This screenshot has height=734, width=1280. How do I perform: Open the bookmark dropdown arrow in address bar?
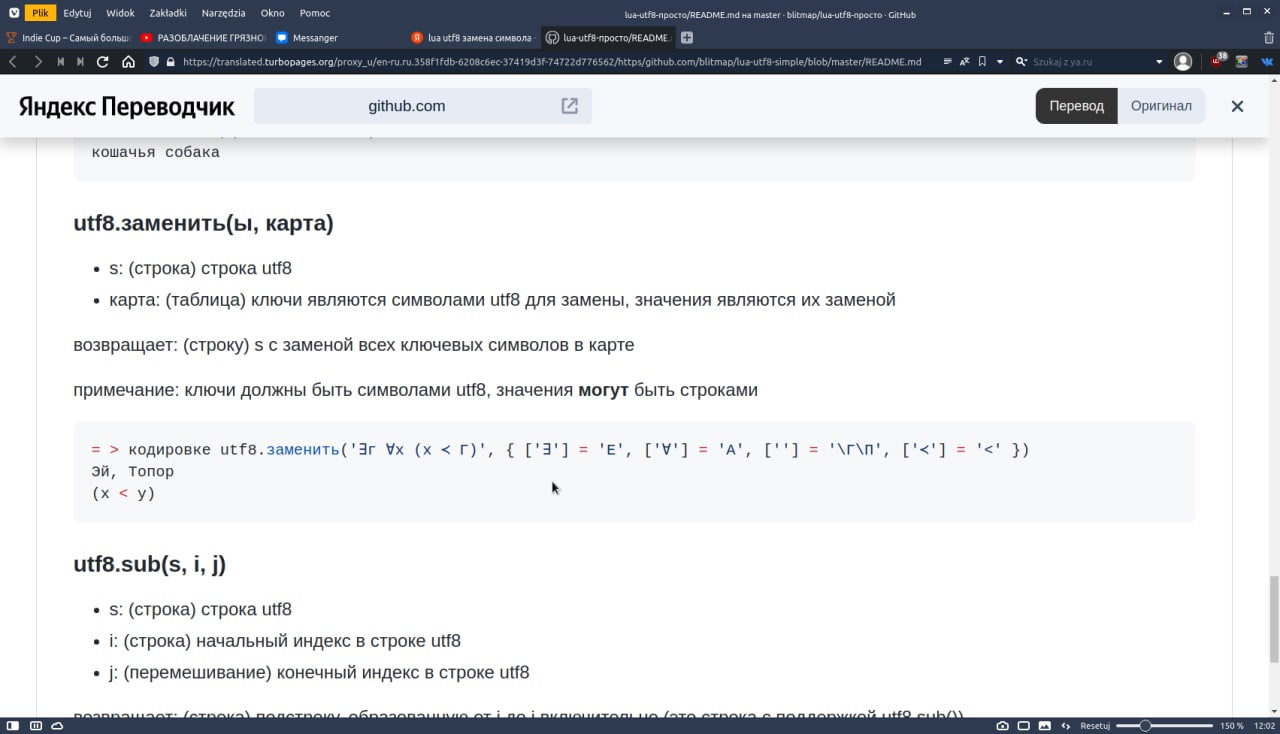tap(999, 61)
